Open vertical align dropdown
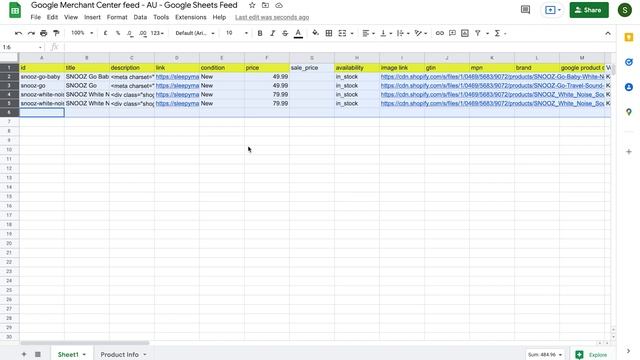Viewport: 640px width, 360px height. (x=386, y=33)
